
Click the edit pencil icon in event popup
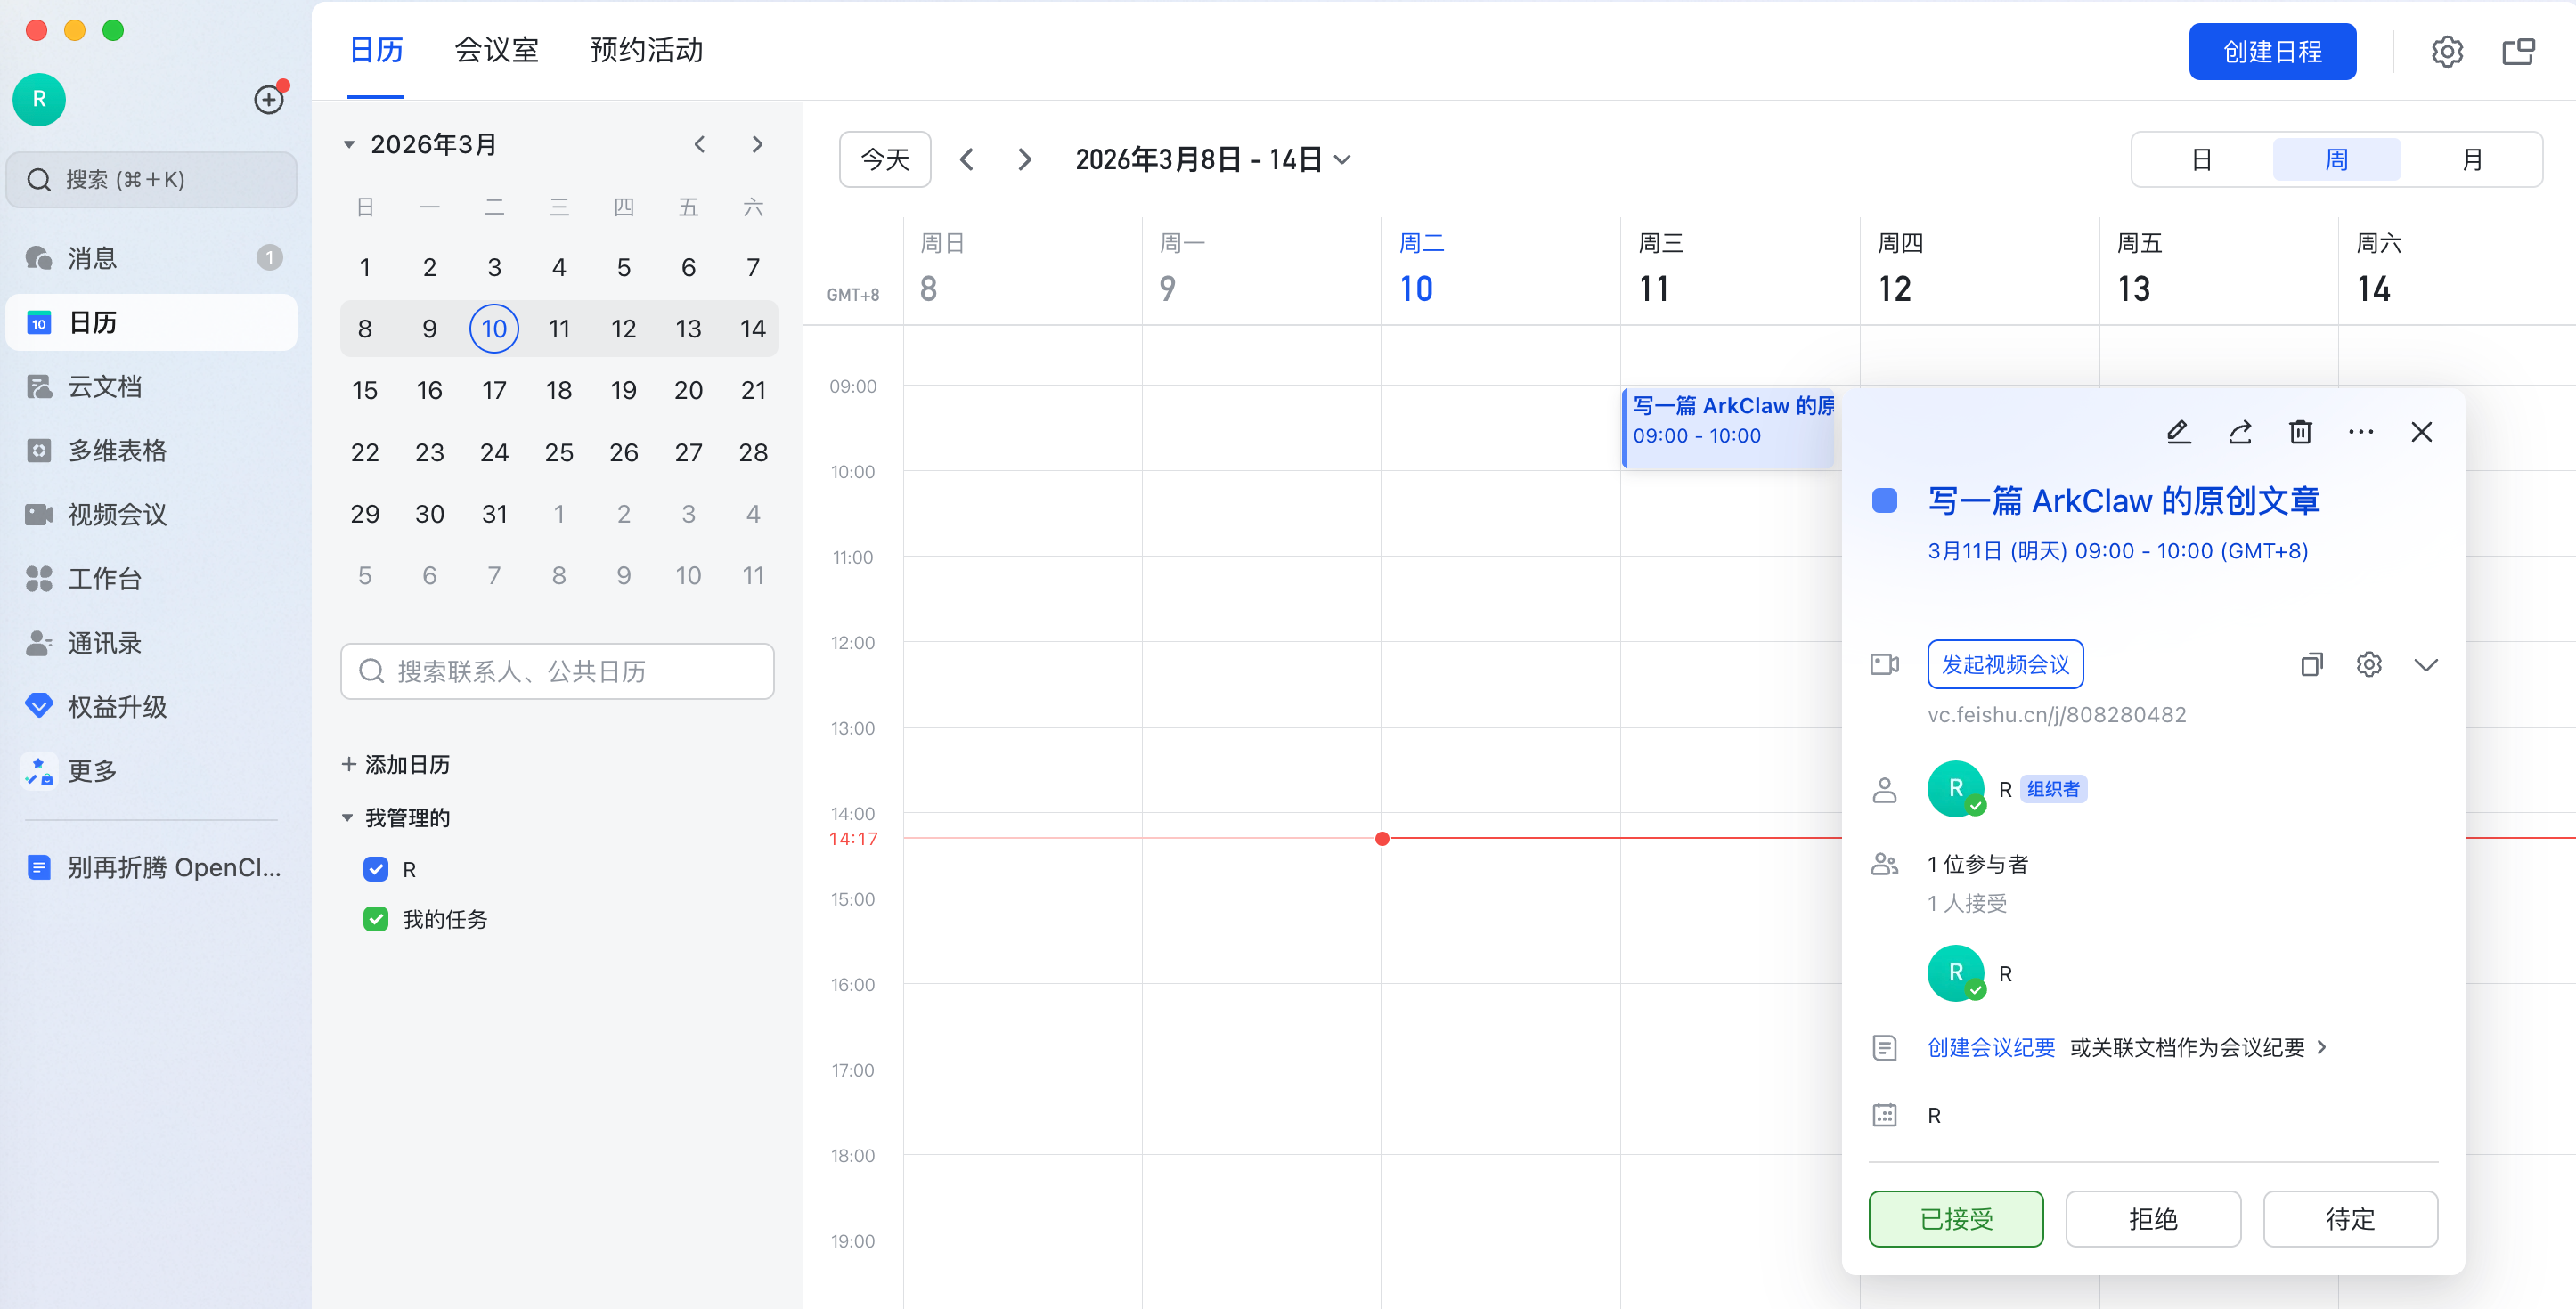[x=2178, y=432]
